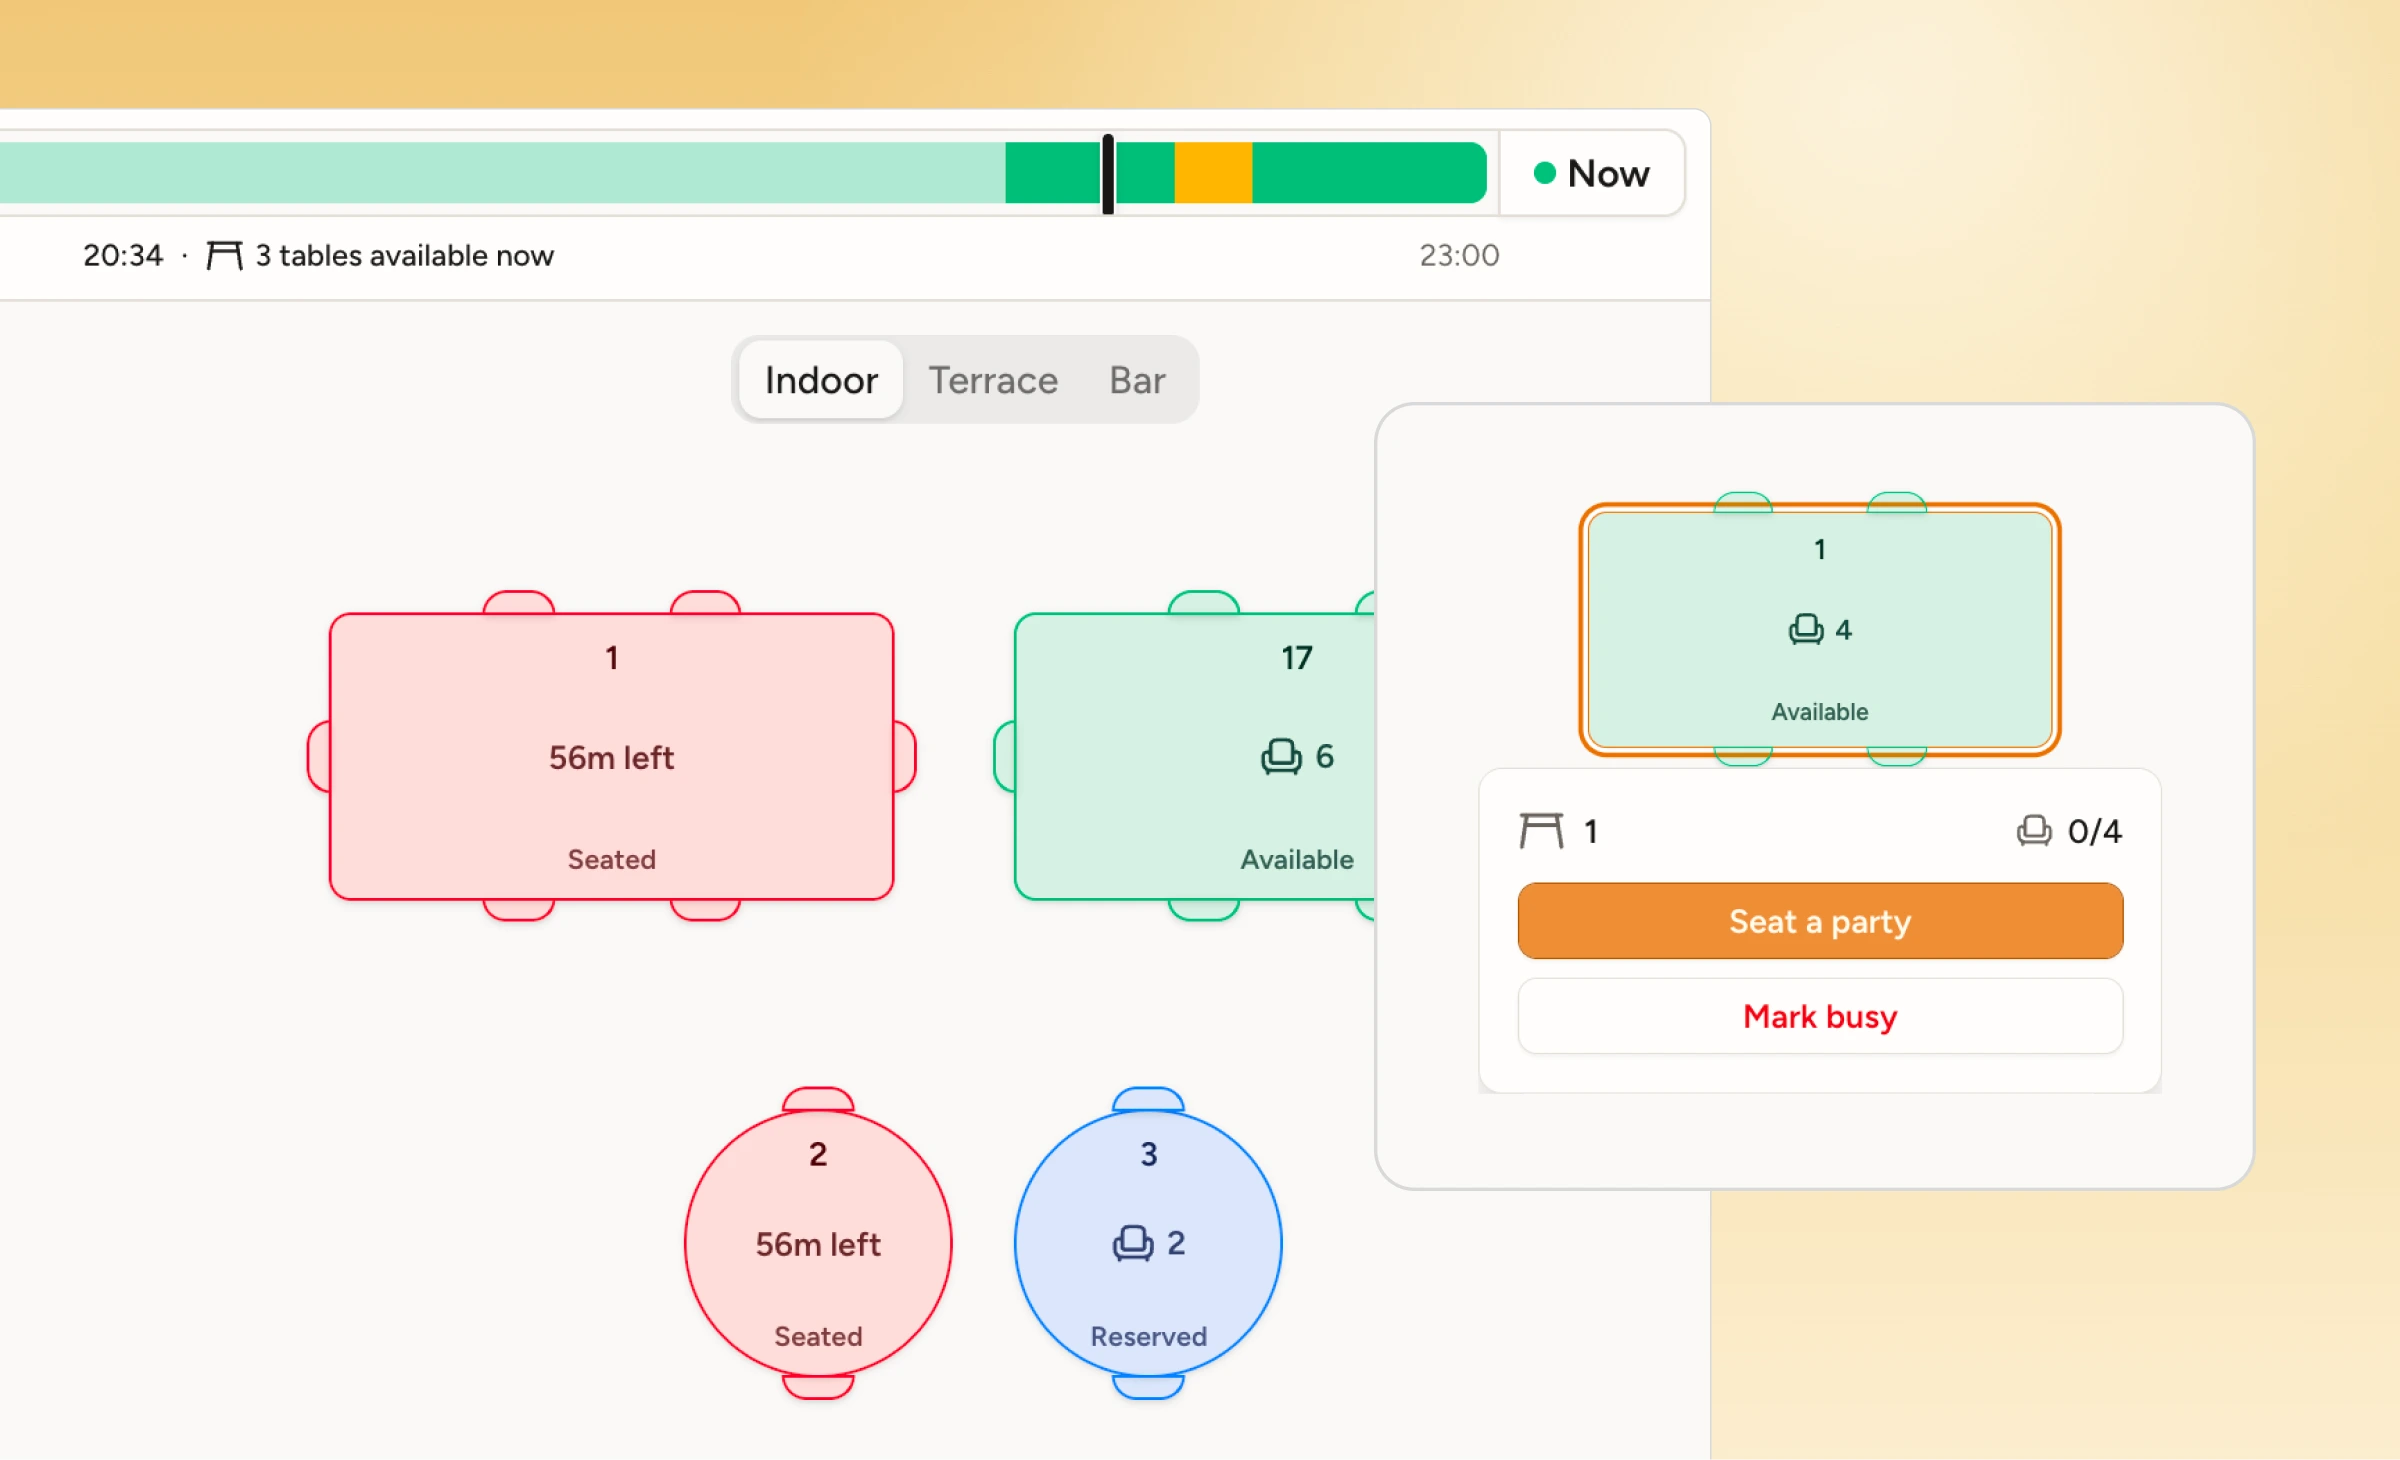Open the Bar area tab
The height and width of the screenshot is (1460, 2400).
(x=1137, y=380)
